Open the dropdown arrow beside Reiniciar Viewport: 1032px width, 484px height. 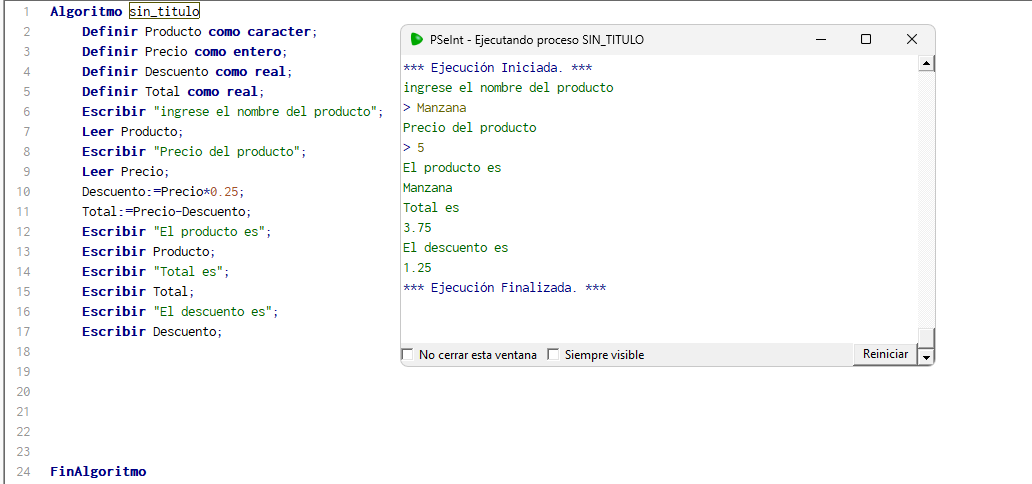(926, 356)
